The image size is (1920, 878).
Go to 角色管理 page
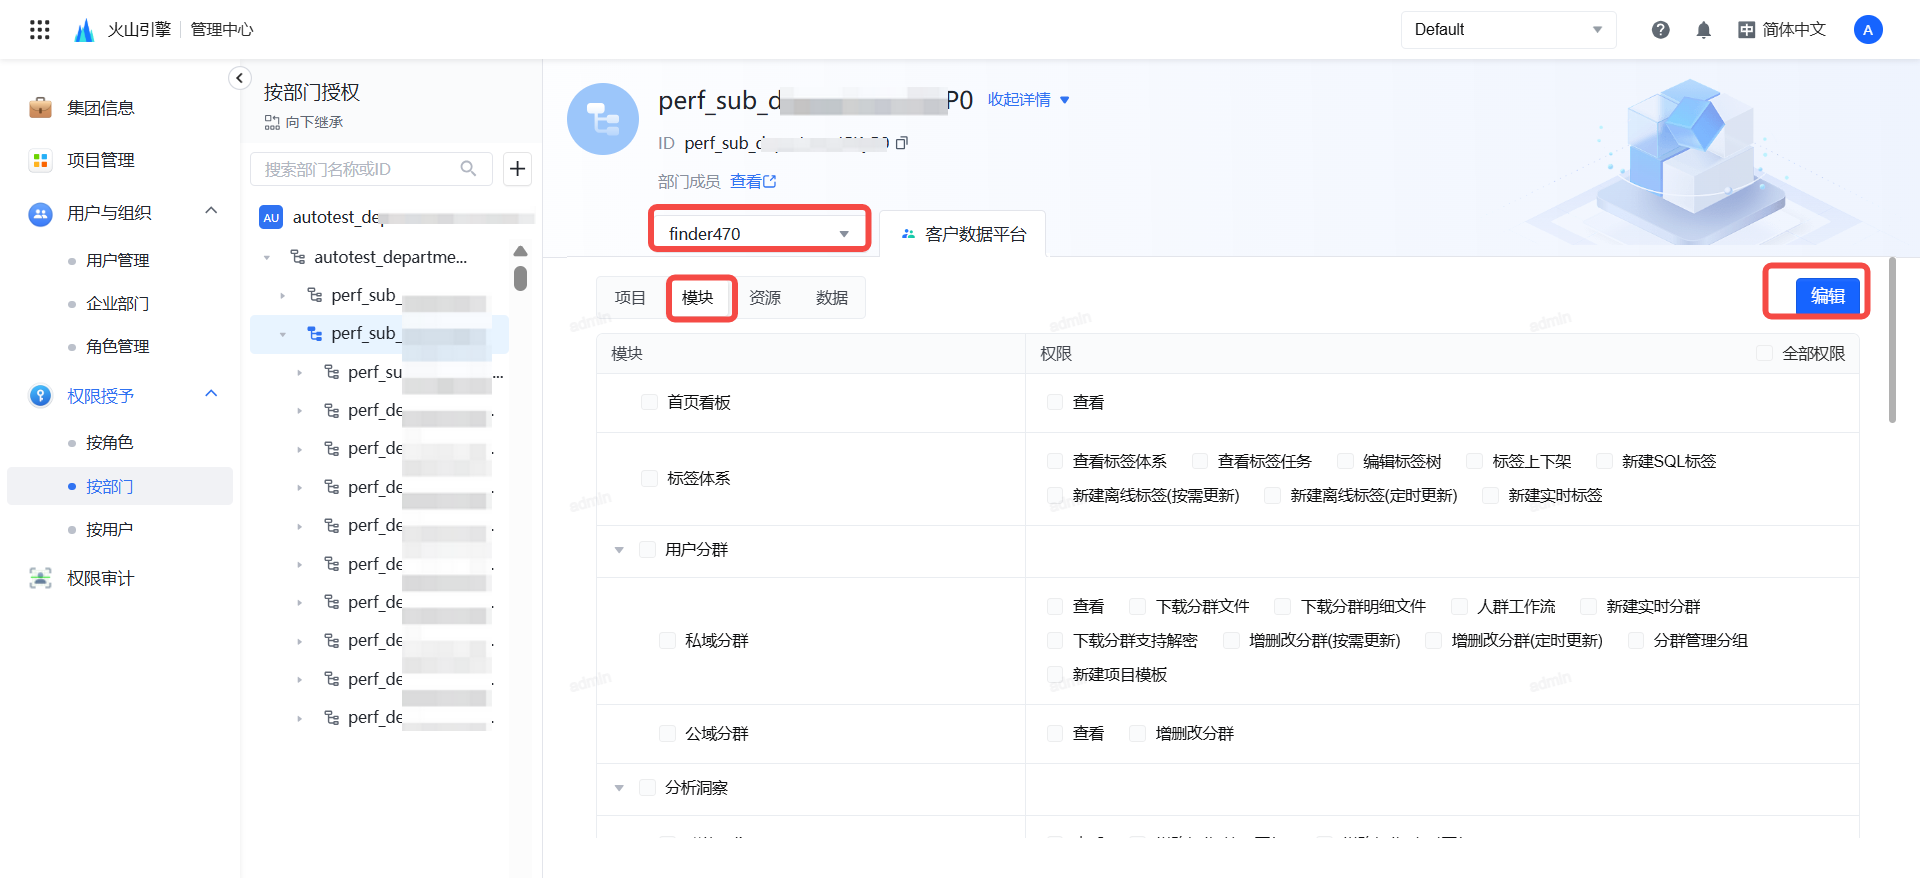tap(117, 346)
